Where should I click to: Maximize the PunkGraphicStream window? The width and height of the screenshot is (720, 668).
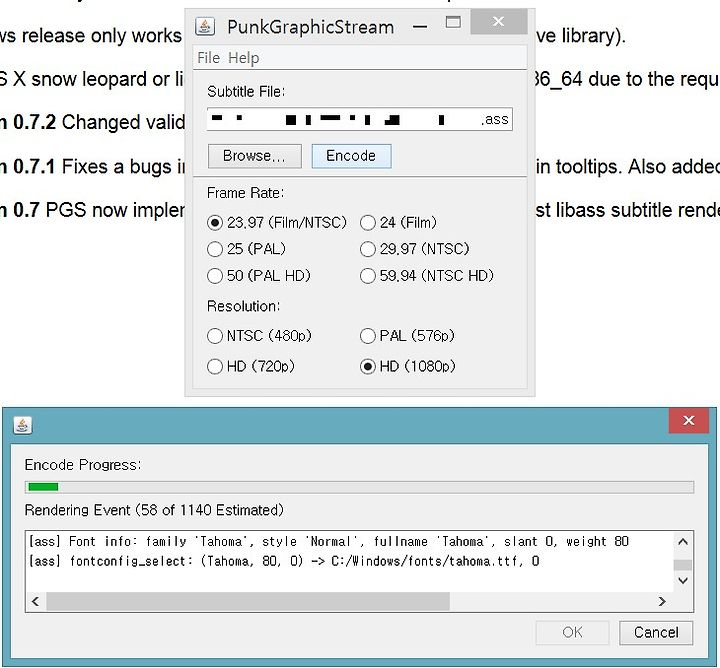tap(453, 22)
